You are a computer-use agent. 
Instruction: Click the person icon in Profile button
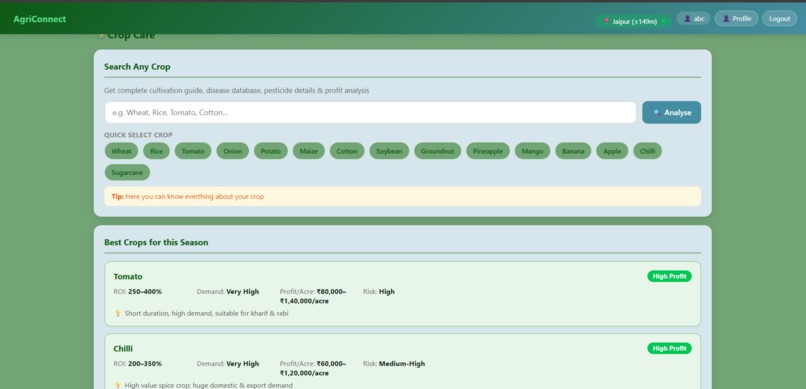coord(726,18)
